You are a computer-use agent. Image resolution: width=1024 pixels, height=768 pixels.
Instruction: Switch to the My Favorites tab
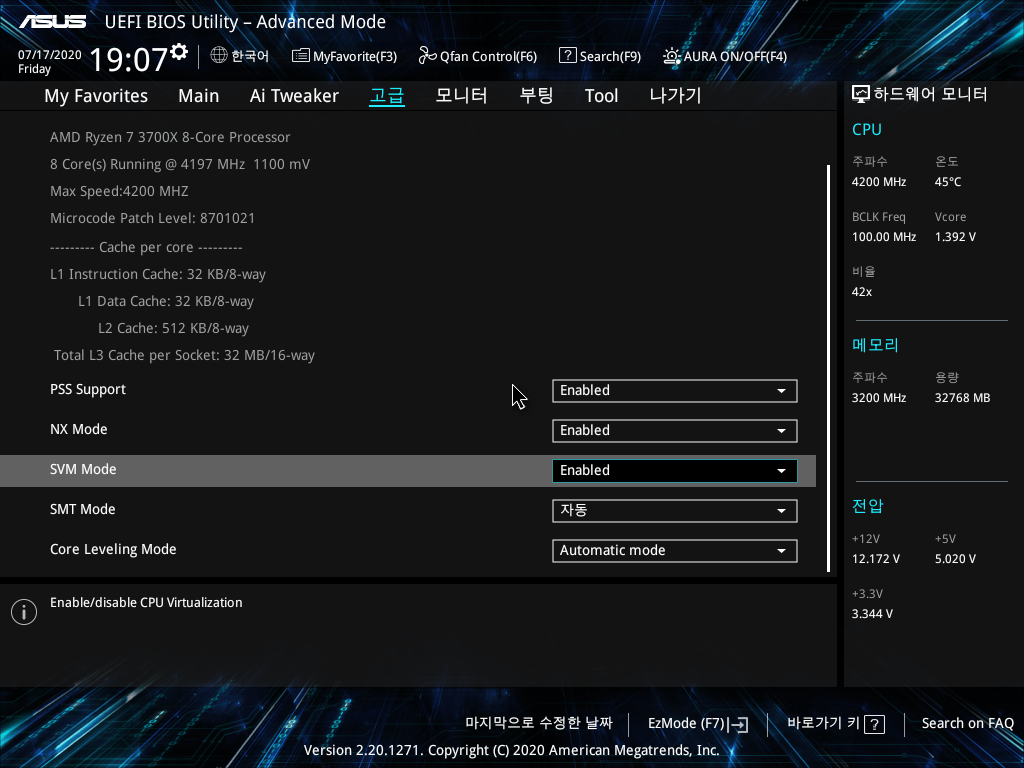click(x=96, y=96)
